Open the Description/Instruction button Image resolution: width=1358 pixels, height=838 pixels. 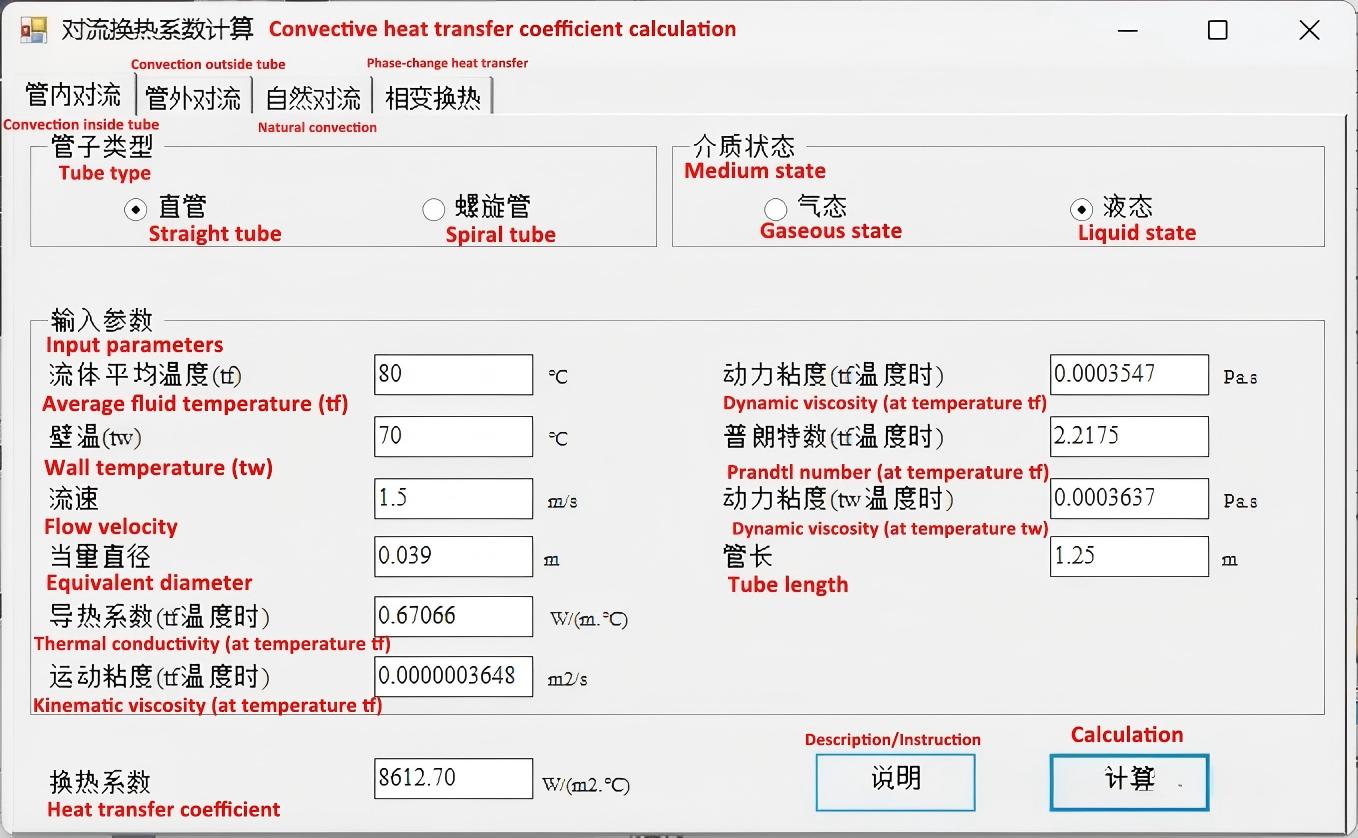tap(895, 781)
